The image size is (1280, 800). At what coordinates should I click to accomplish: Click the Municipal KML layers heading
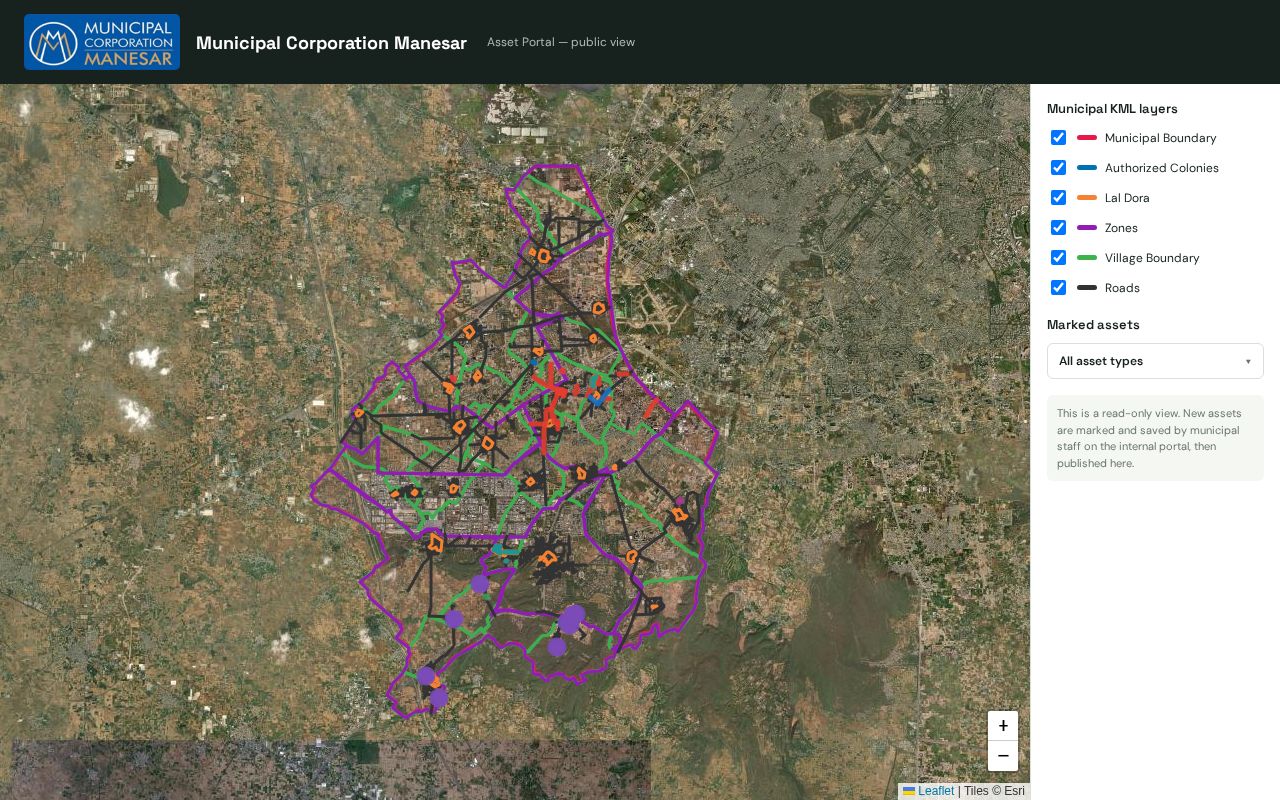point(1112,109)
